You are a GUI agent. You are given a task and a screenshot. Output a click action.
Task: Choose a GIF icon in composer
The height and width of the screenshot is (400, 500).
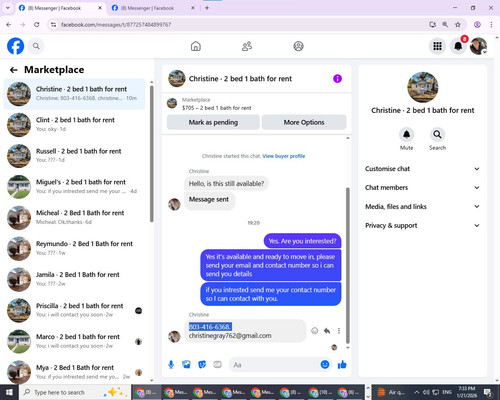click(217, 365)
